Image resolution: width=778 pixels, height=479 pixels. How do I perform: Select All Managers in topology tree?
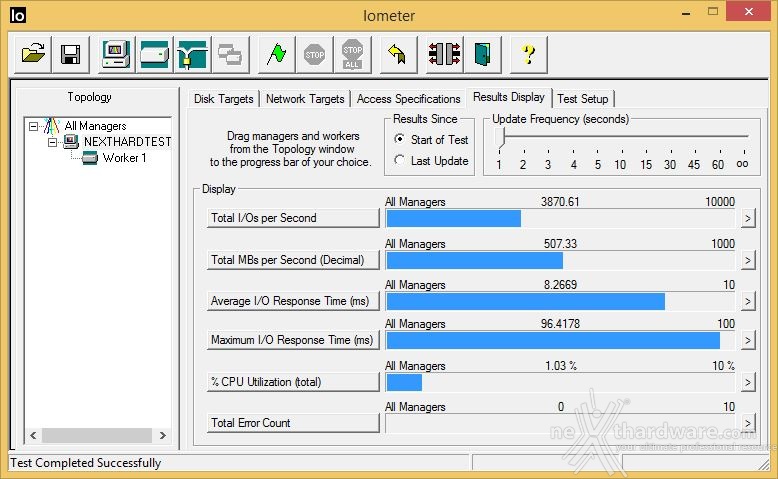pos(95,126)
